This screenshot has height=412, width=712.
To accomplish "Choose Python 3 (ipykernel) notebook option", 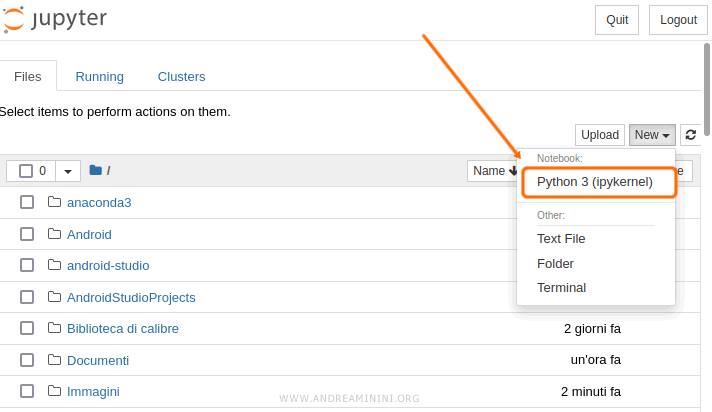I will (x=595, y=182).
